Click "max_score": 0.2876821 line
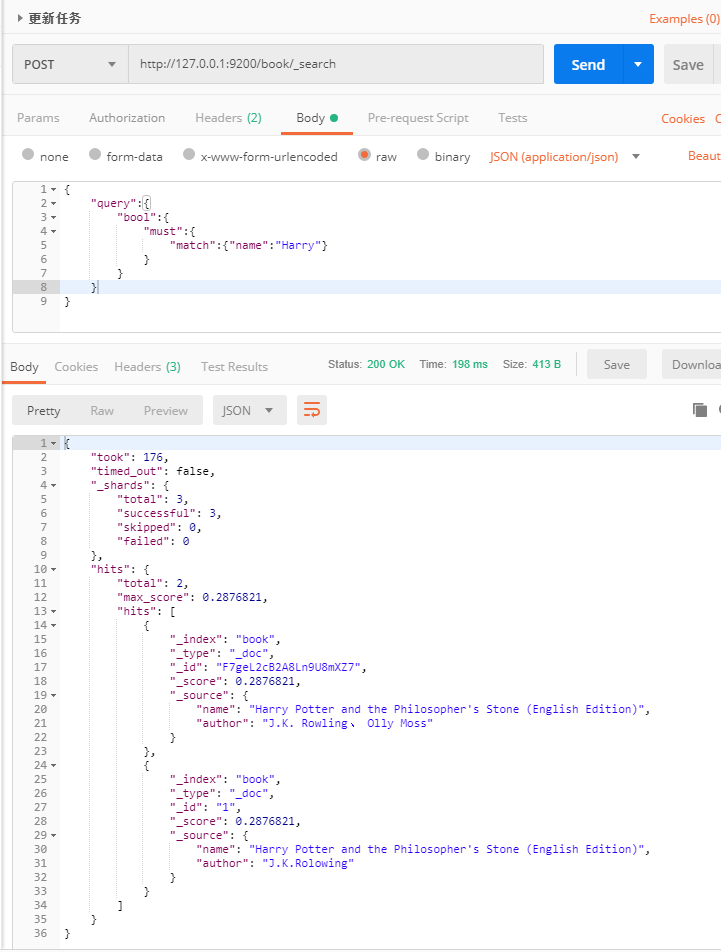 click(192, 597)
